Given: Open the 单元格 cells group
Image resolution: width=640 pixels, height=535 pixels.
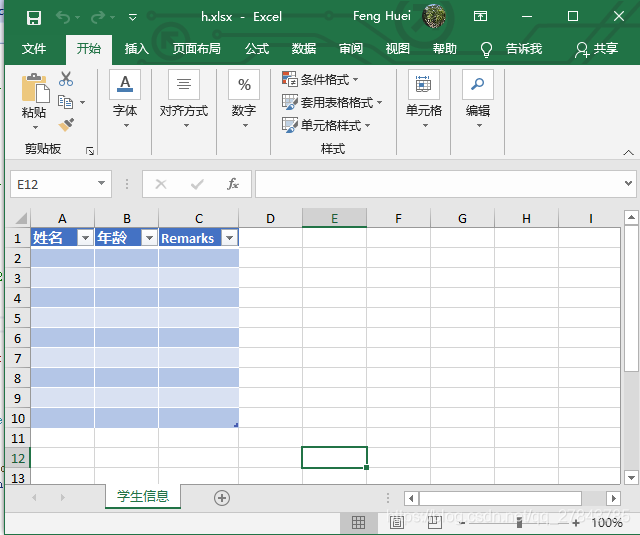Looking at the screenshot, I should (424, 99).
